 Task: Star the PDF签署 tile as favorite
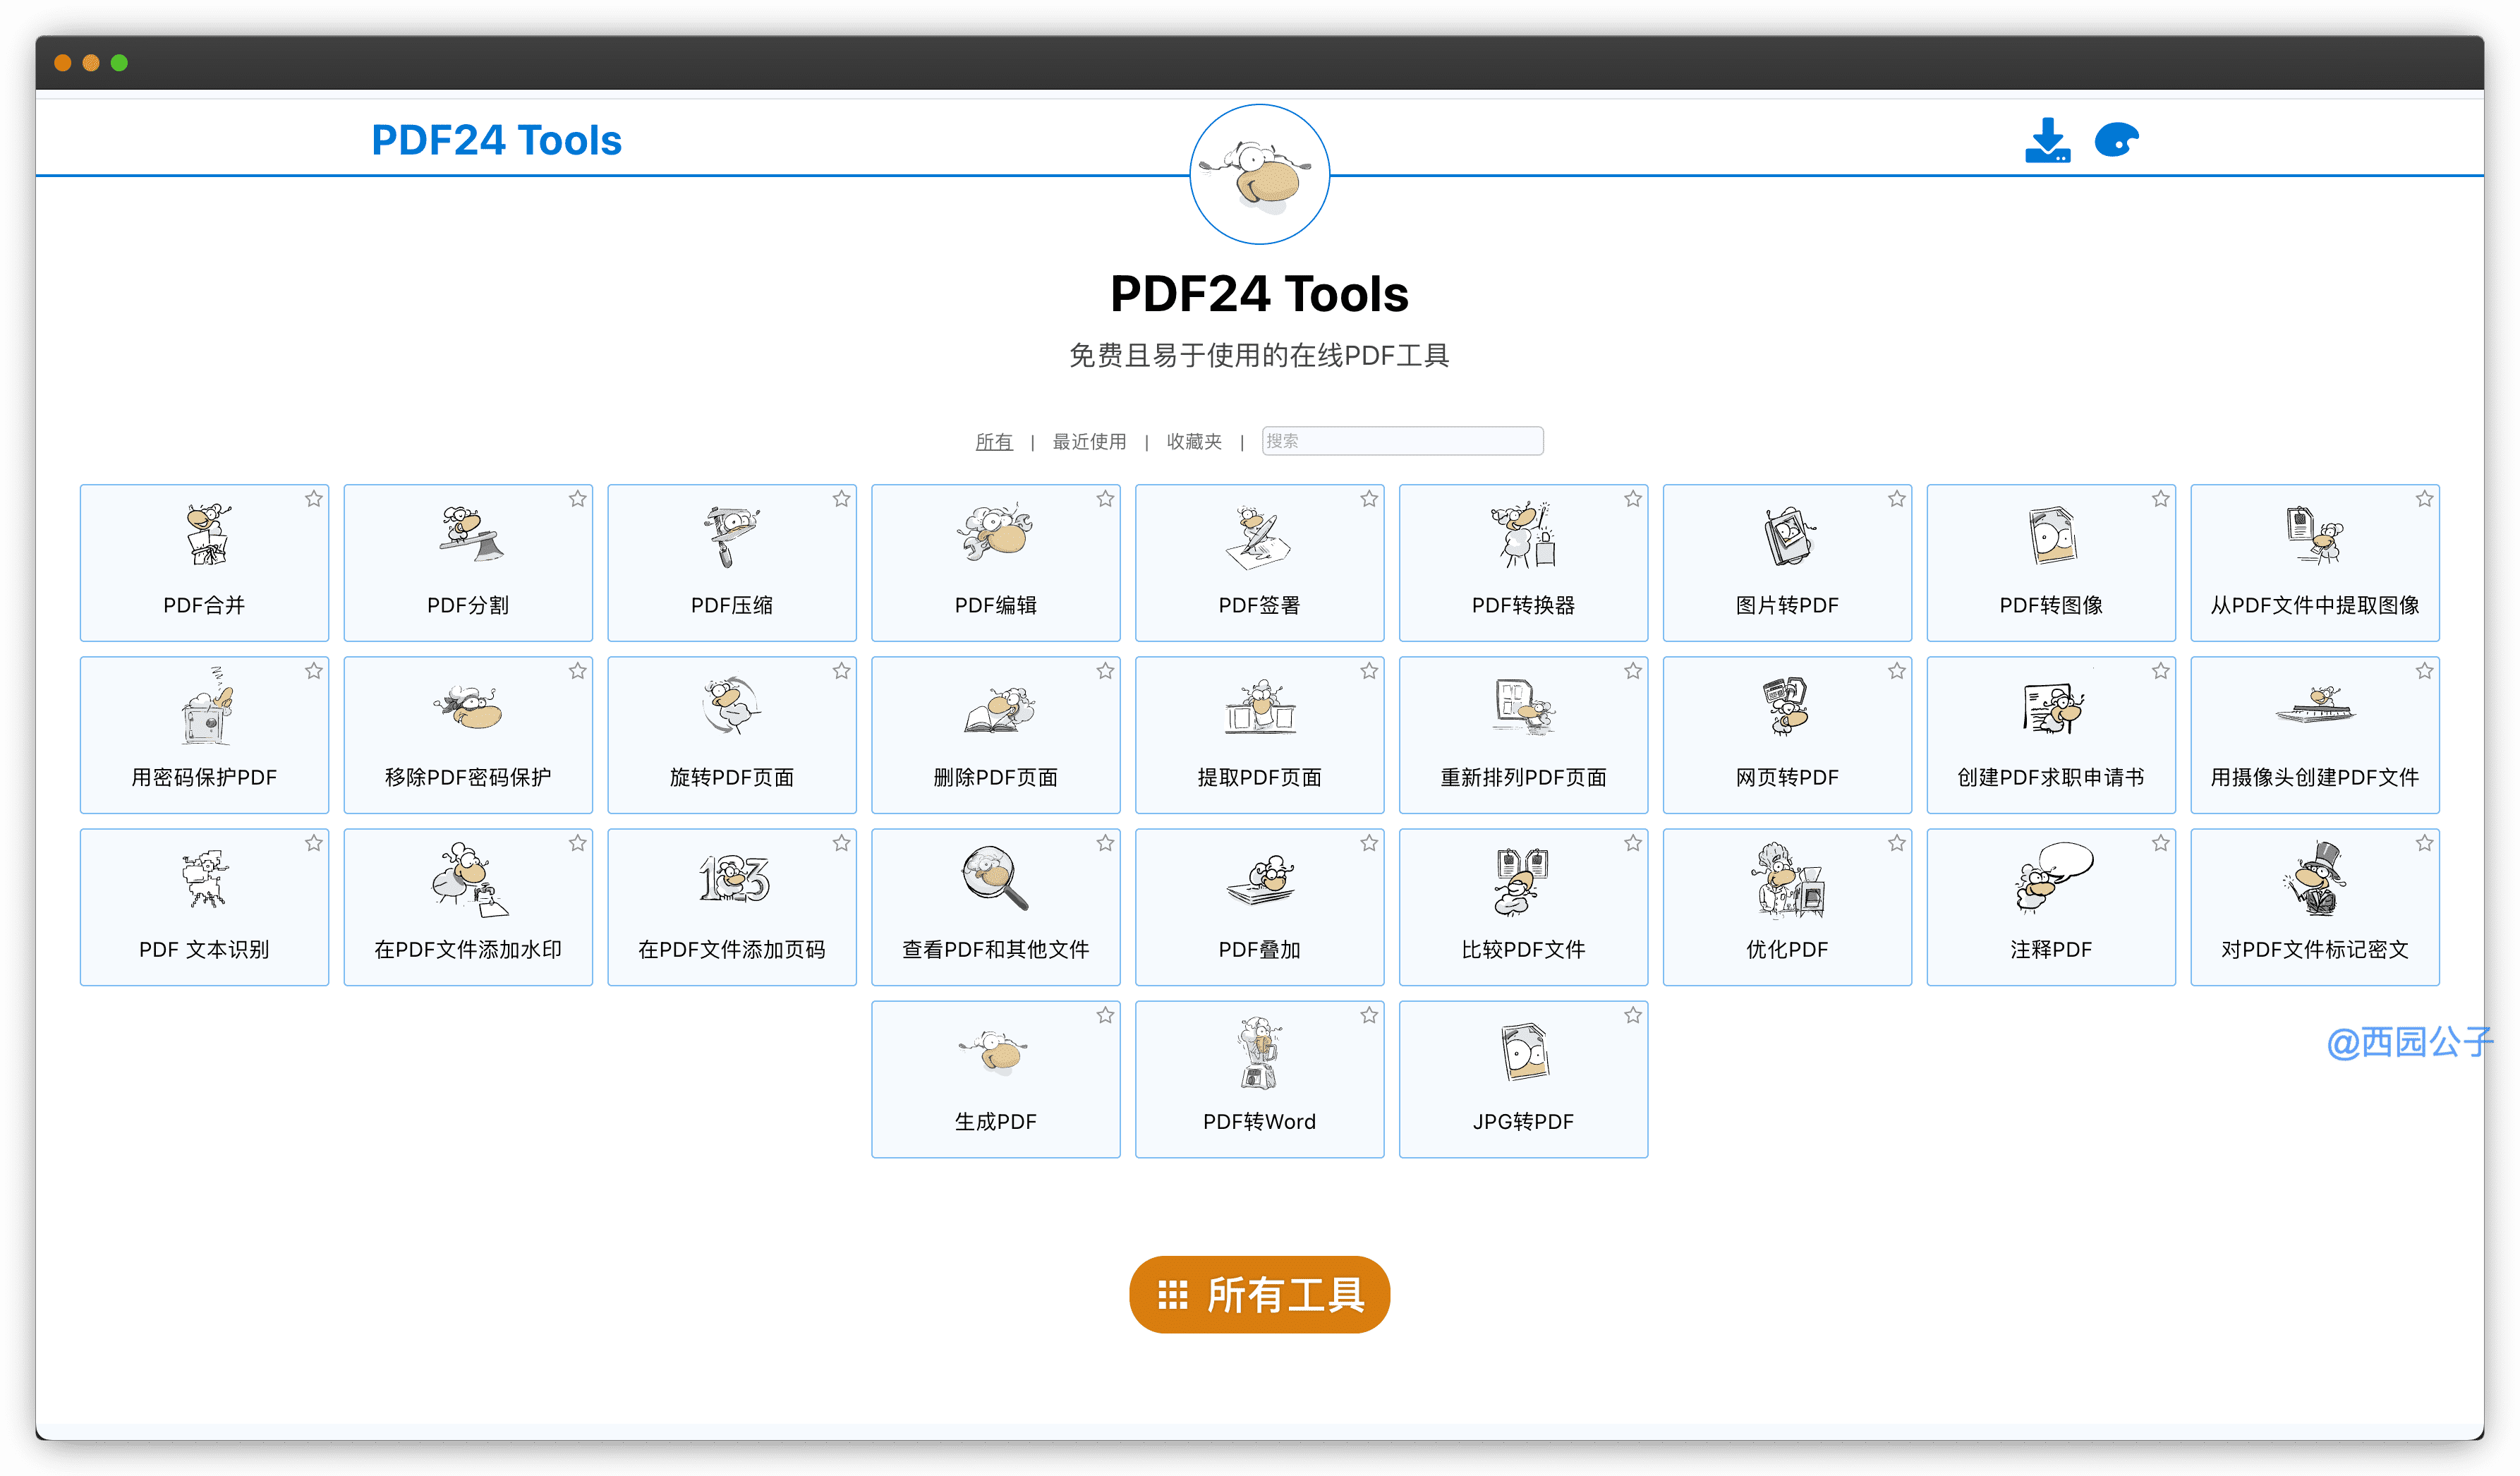coord(1370,499)
